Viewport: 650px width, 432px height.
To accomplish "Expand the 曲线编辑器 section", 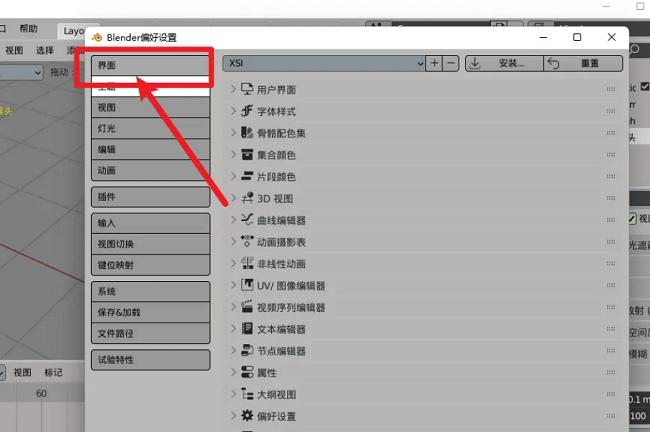I will 234,220.
